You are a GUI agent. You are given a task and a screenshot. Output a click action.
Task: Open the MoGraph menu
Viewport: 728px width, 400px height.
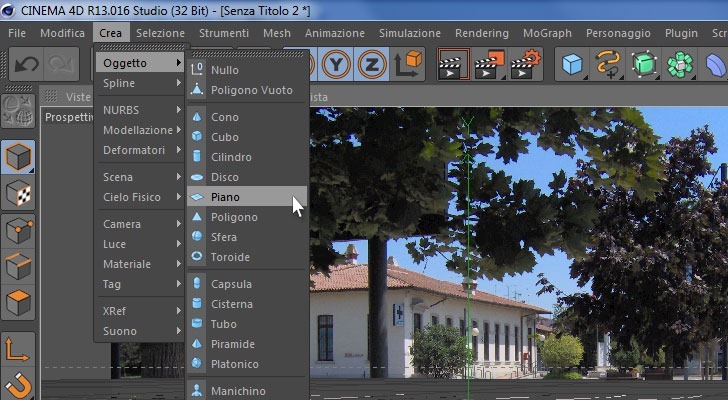547,33
